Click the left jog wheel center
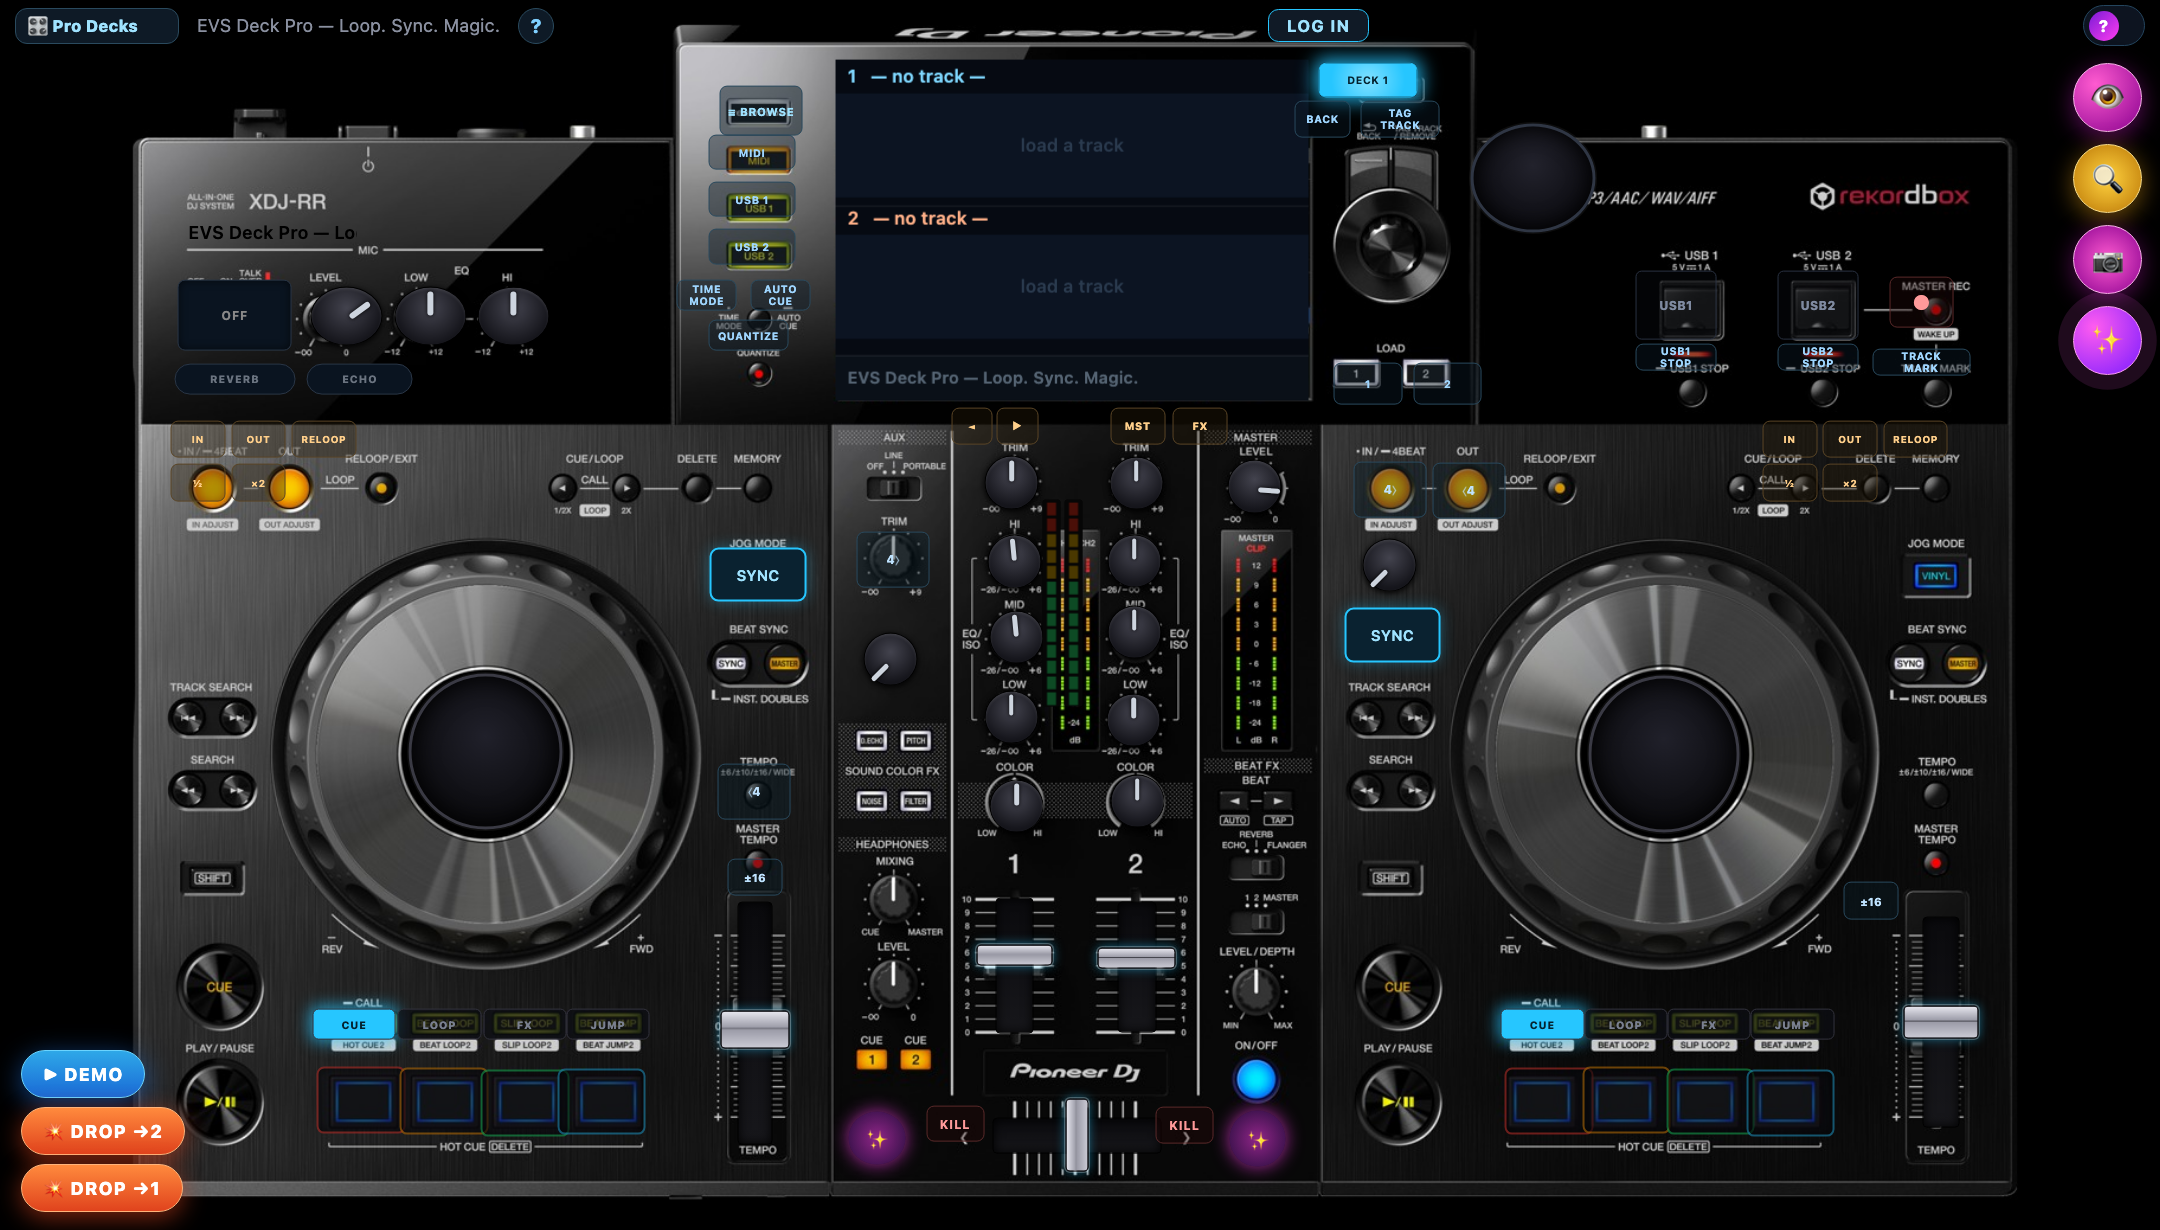 tap(486, 755)
